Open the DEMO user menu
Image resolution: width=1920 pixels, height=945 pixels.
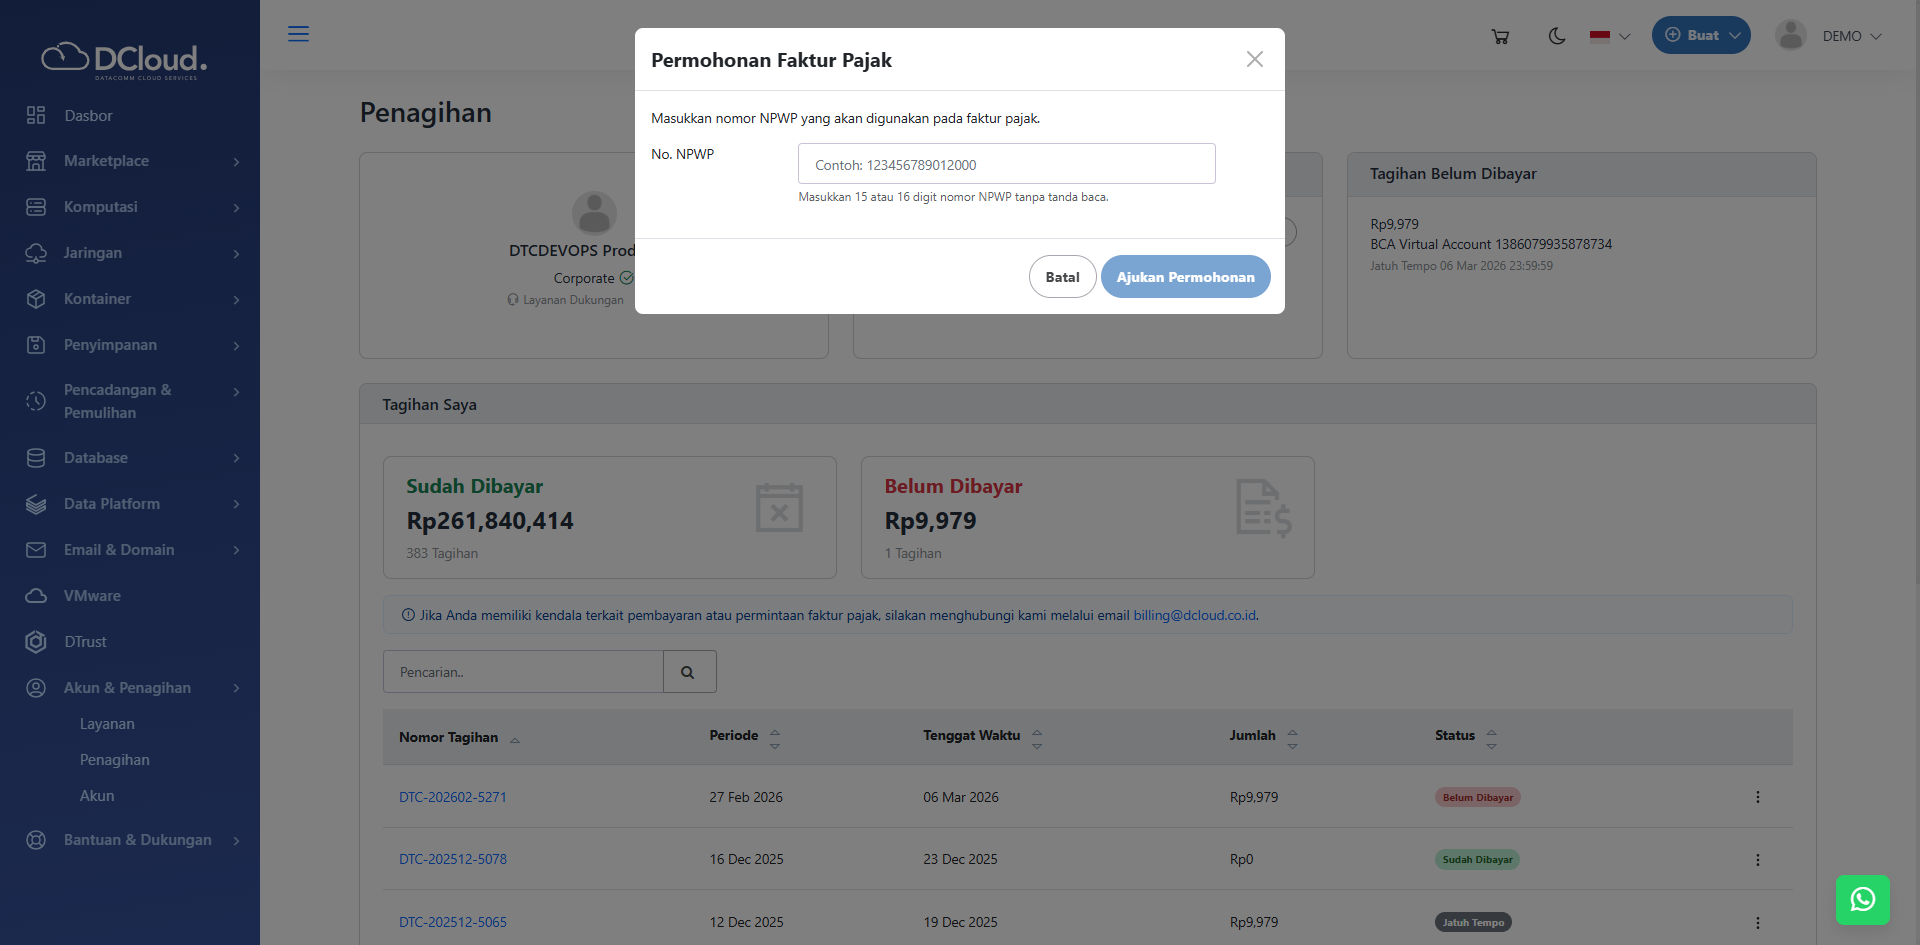tap(1829, 36)
